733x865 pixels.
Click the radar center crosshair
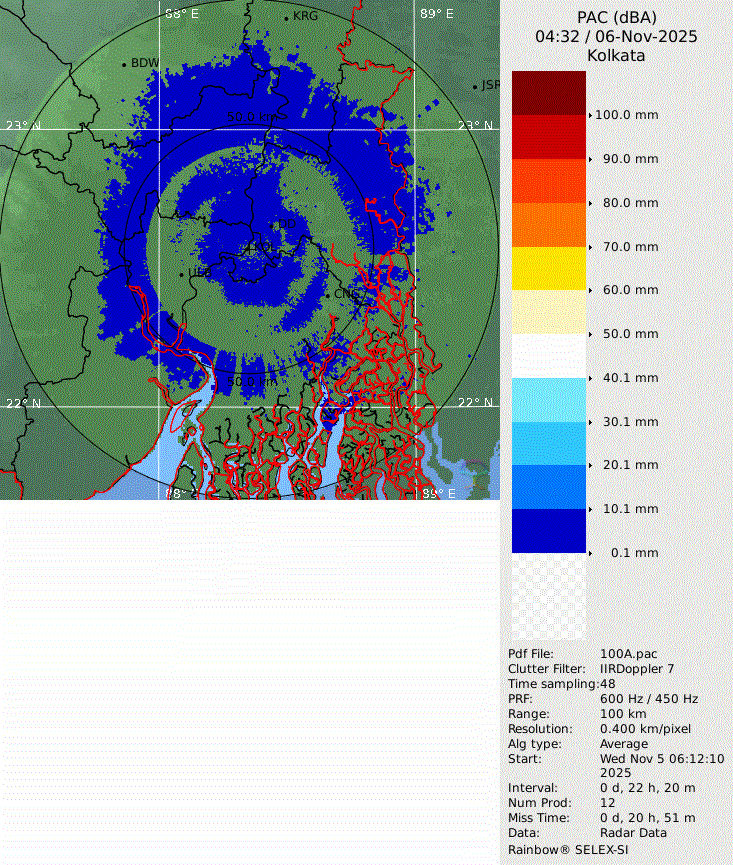pos(249,249)
